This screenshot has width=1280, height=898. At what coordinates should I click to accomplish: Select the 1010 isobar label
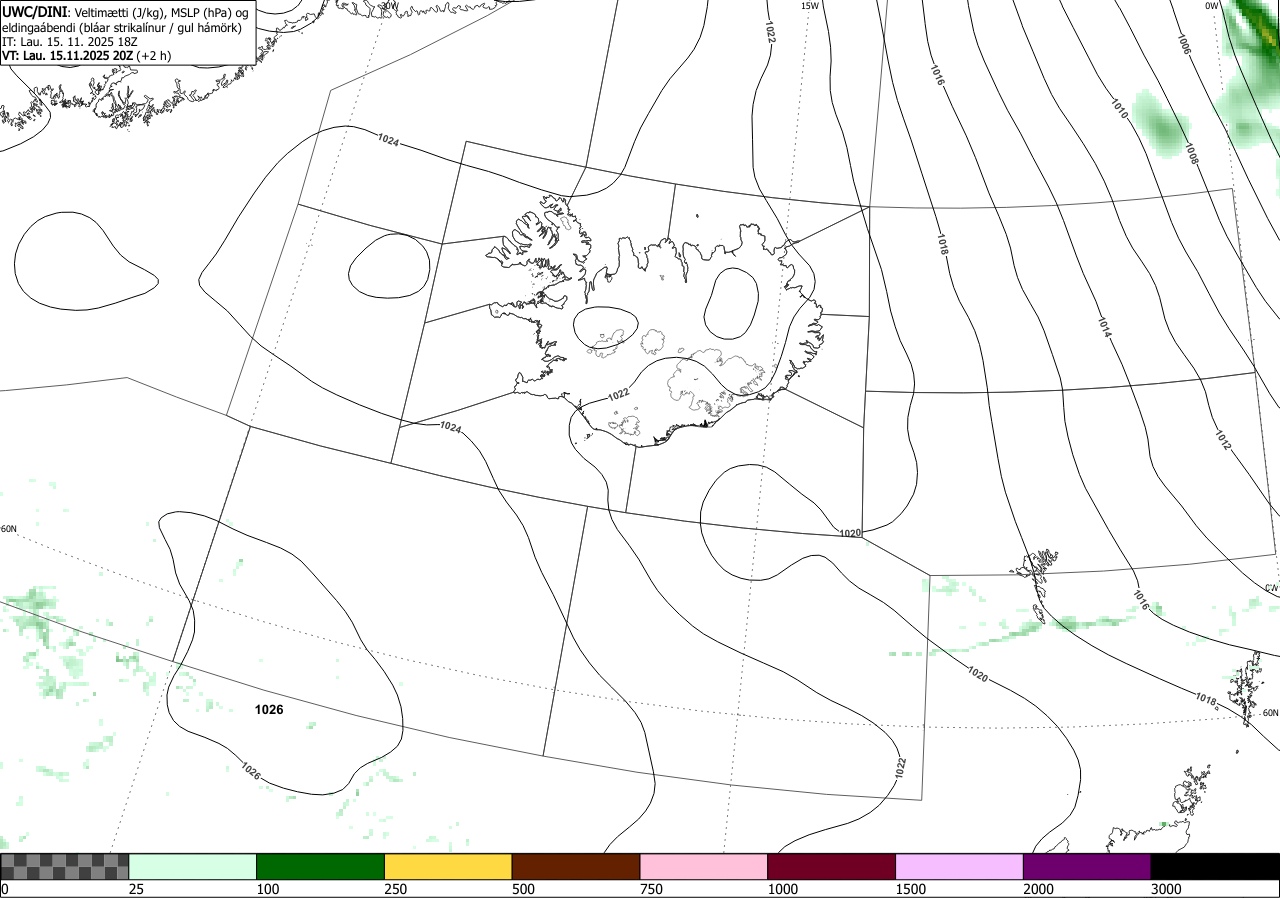[1119, 109]
